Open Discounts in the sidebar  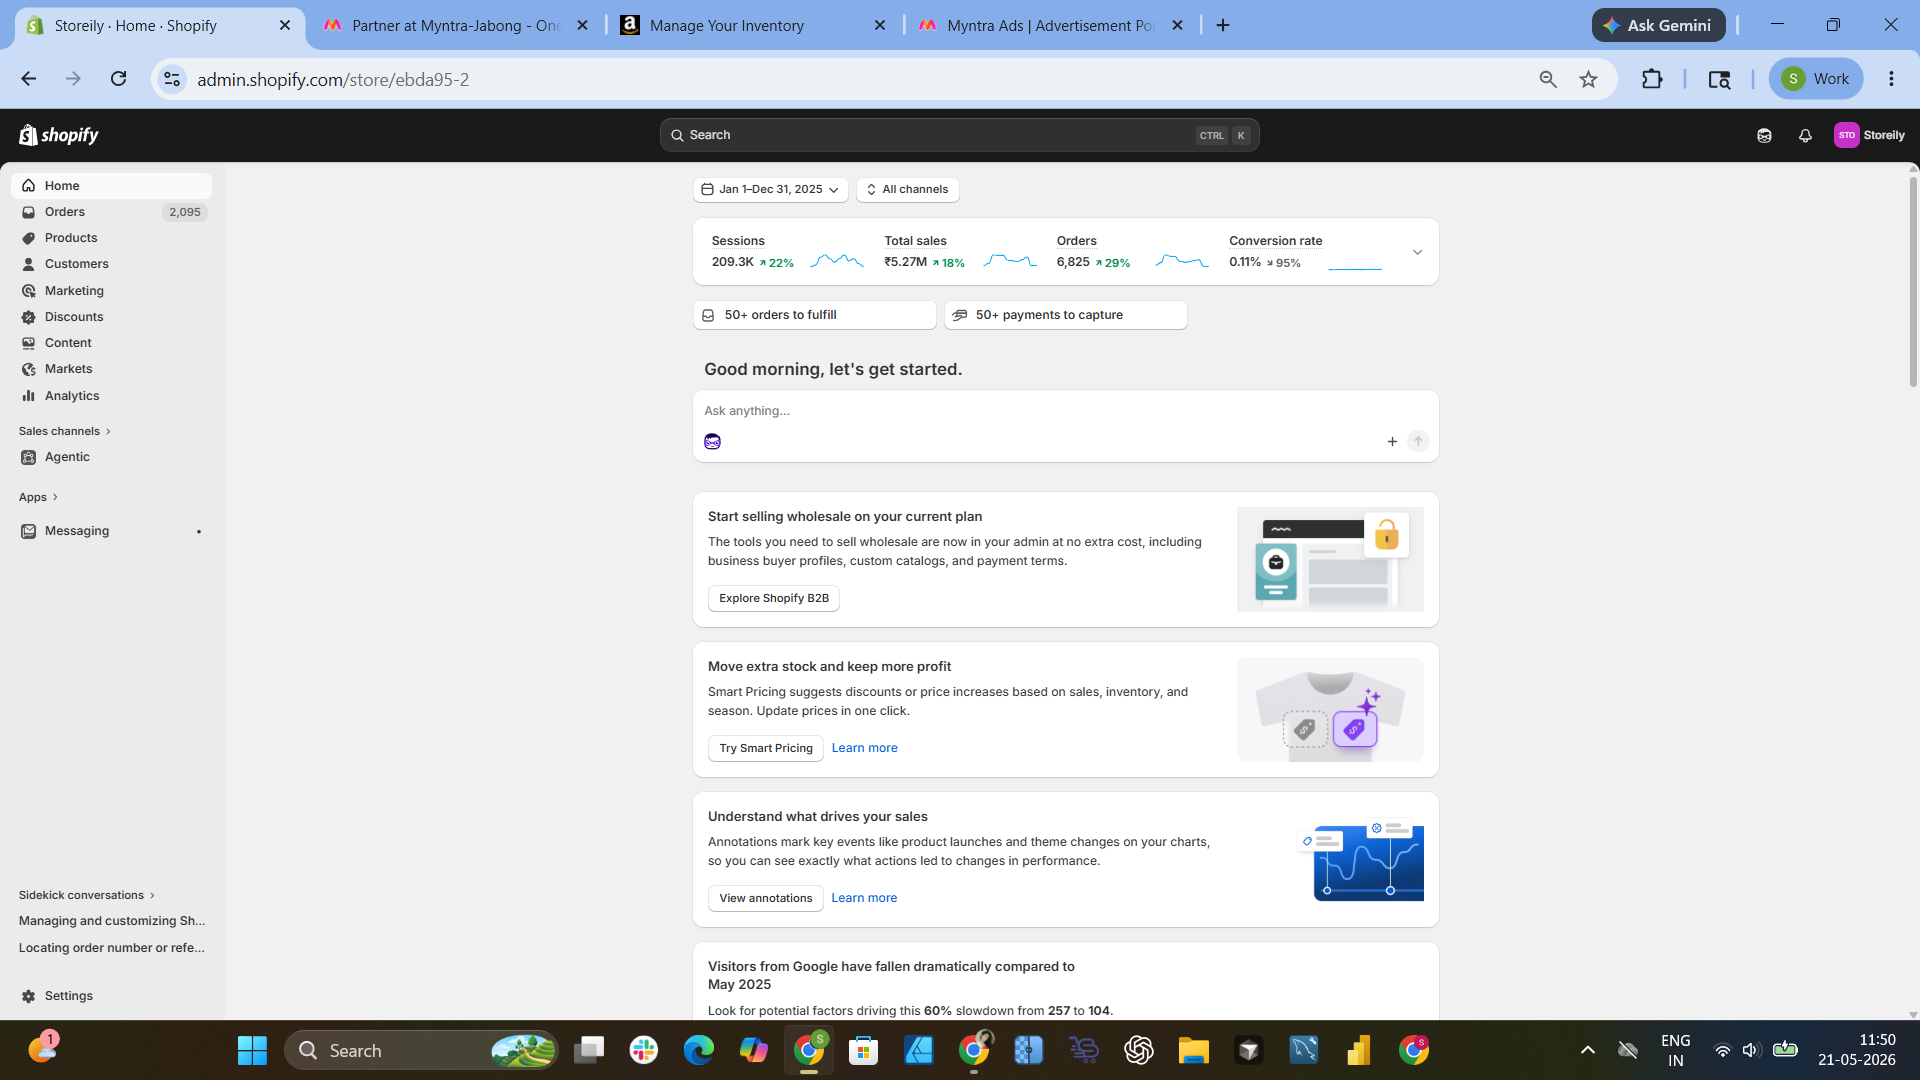(x=111, y=317)
